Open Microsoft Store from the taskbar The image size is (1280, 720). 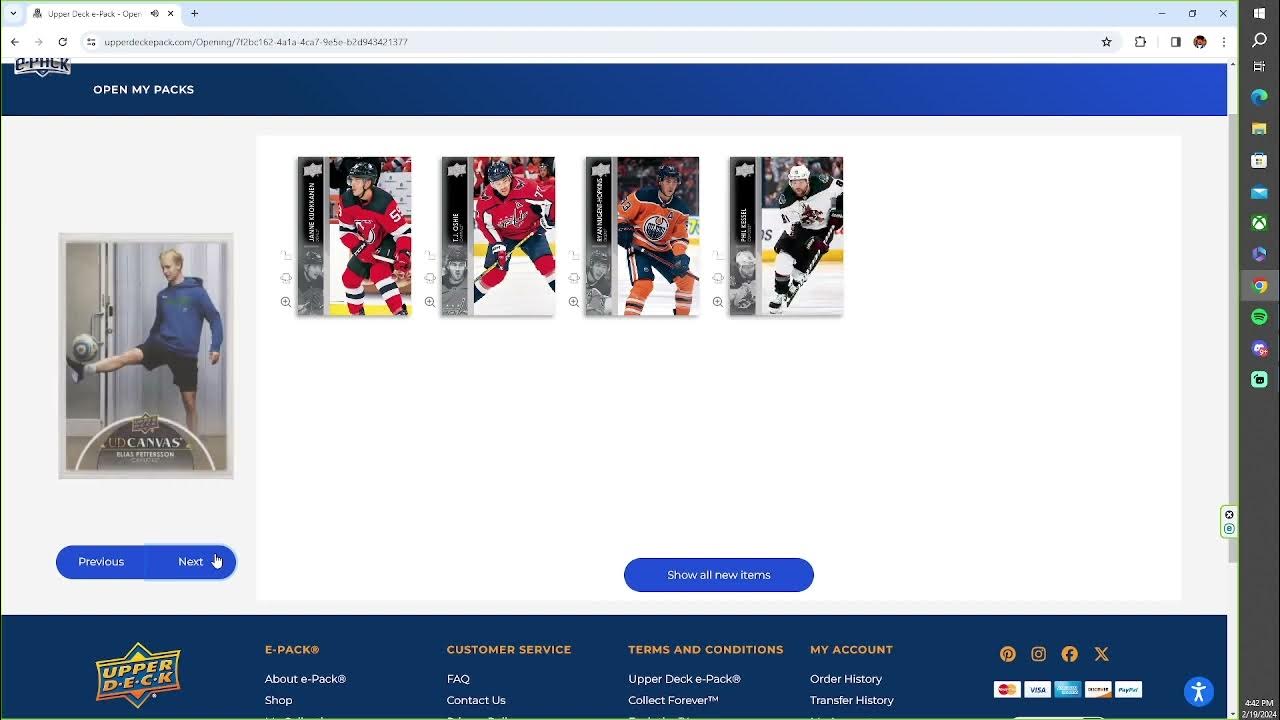(1259, 160)
